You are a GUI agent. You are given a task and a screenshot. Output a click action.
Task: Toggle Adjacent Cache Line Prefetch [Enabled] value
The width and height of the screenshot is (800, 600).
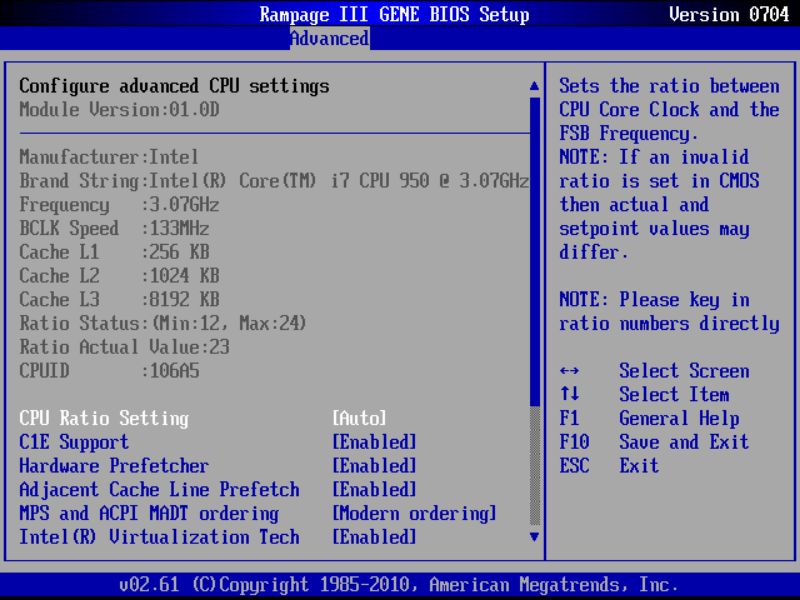click(374, 489)
